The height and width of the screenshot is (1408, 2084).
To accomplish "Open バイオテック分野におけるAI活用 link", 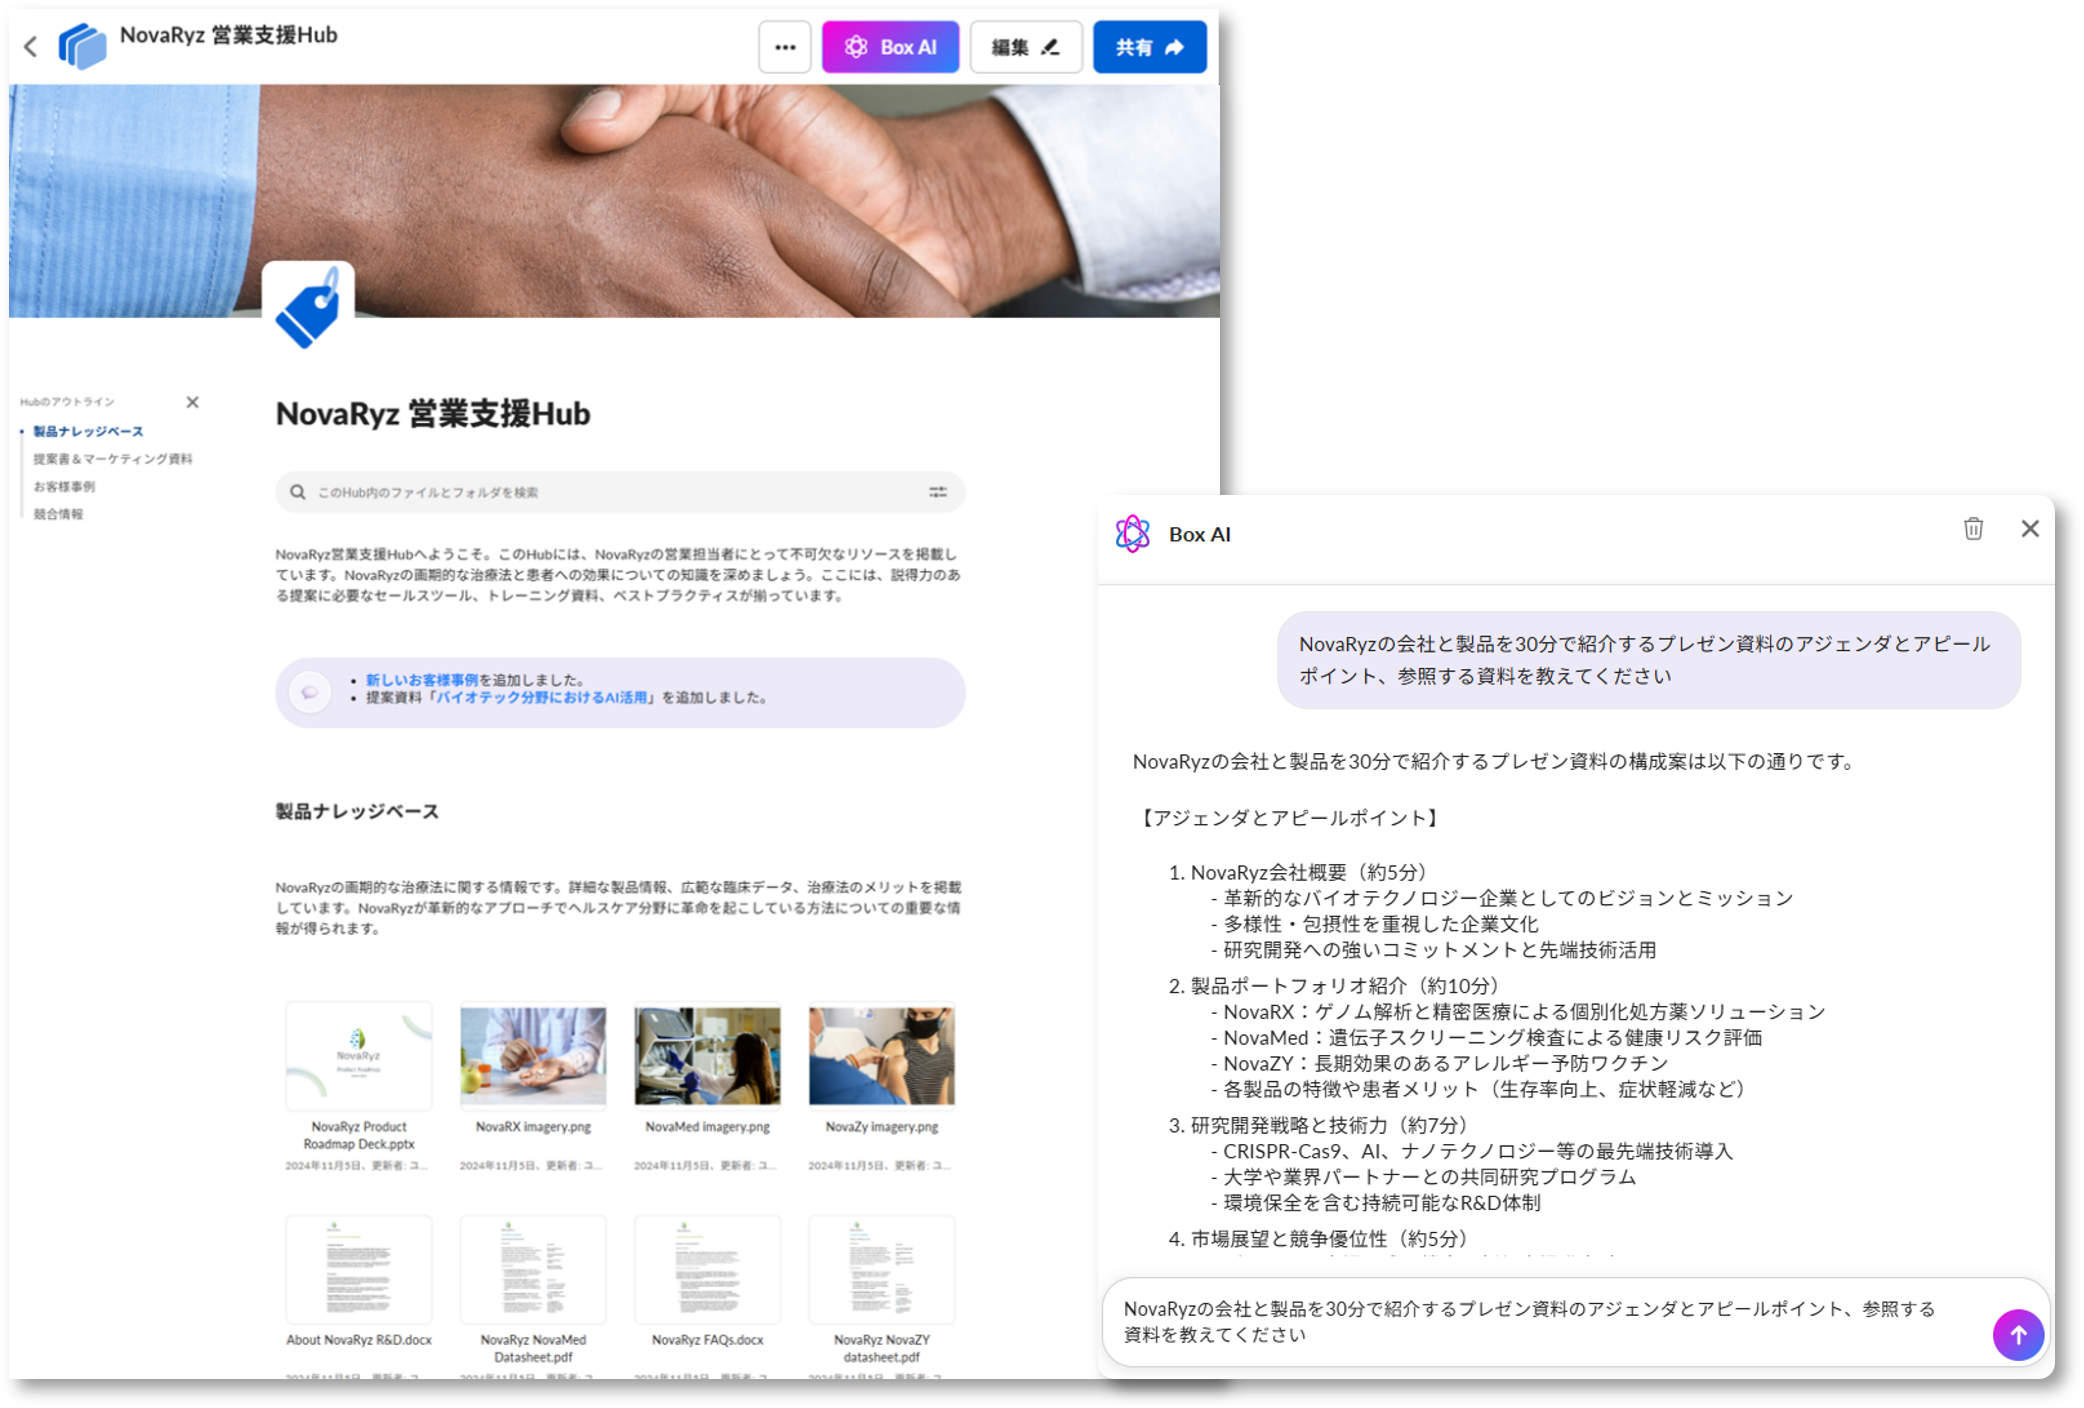I will 541,698.
